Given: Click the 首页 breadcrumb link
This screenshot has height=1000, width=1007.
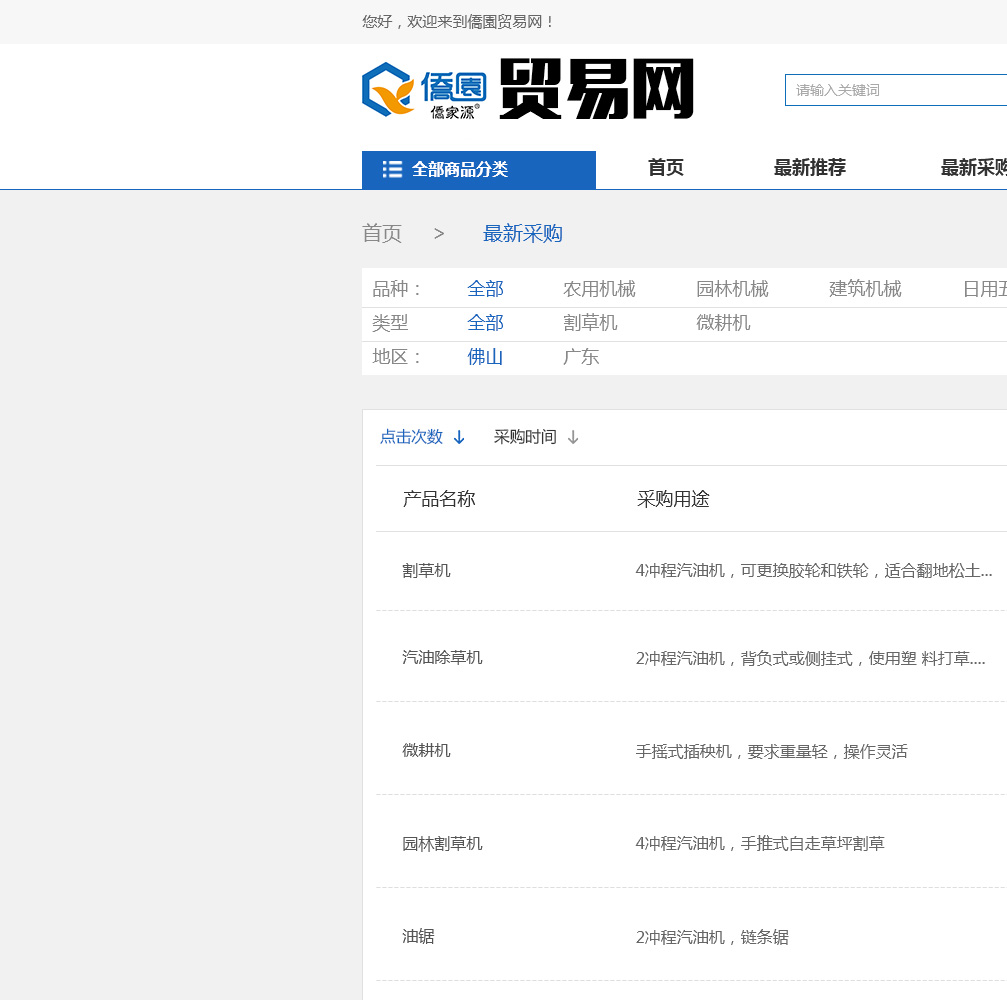Looking at the screenshot, I should (382, 234).
